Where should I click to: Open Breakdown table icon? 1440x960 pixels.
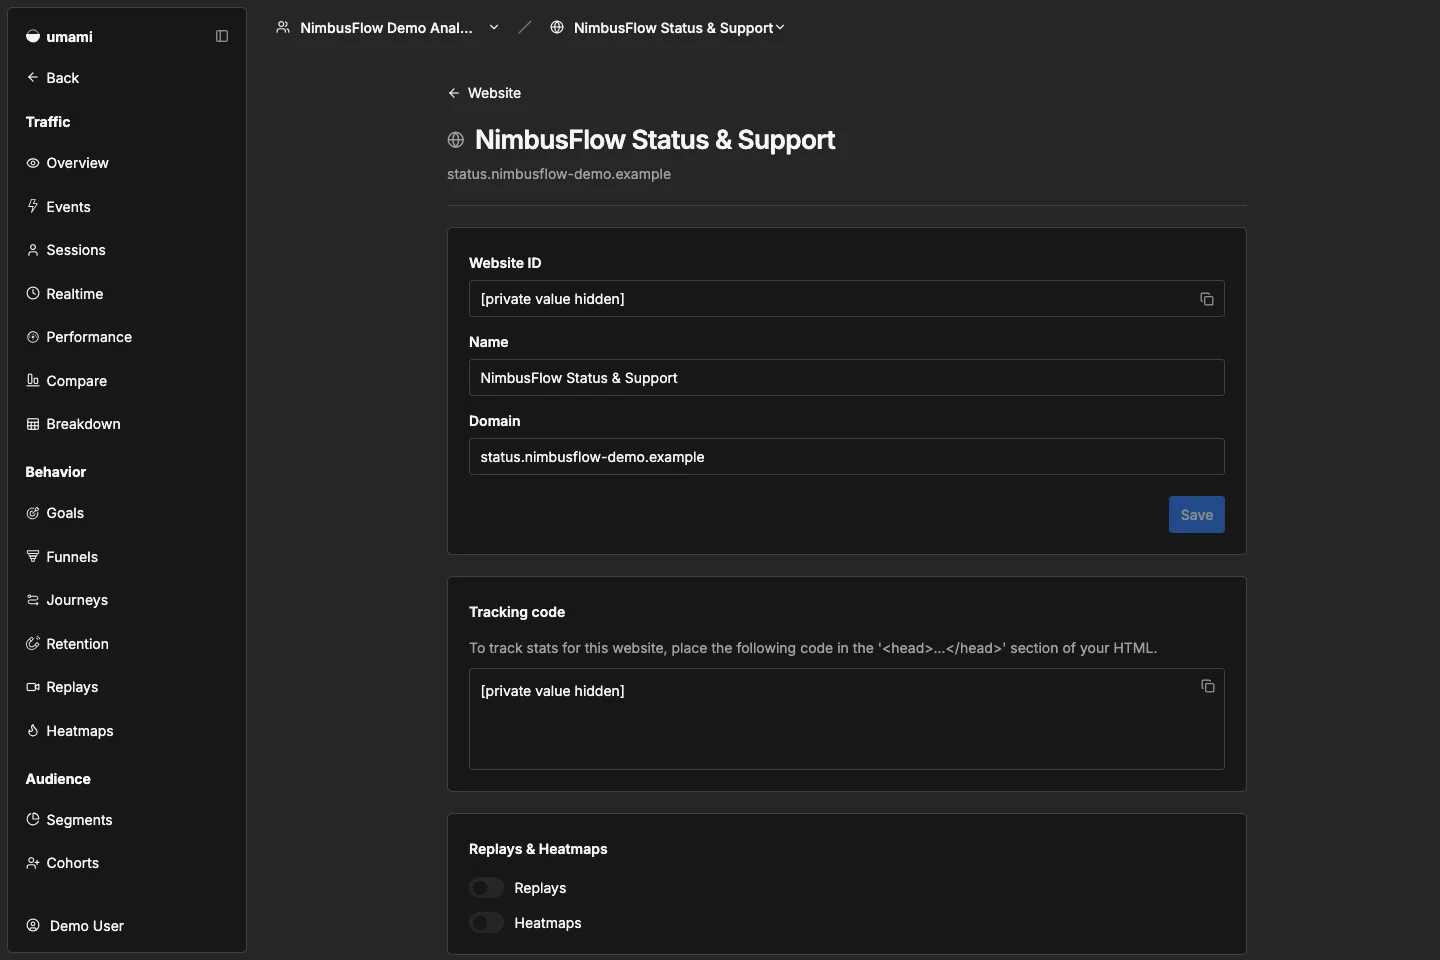tap(33, 424)
